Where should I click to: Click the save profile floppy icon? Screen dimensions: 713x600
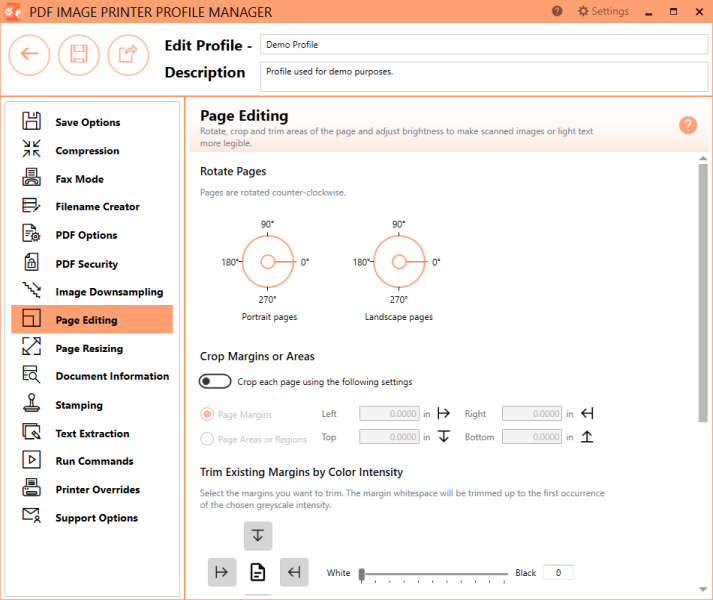coord(79,55)
